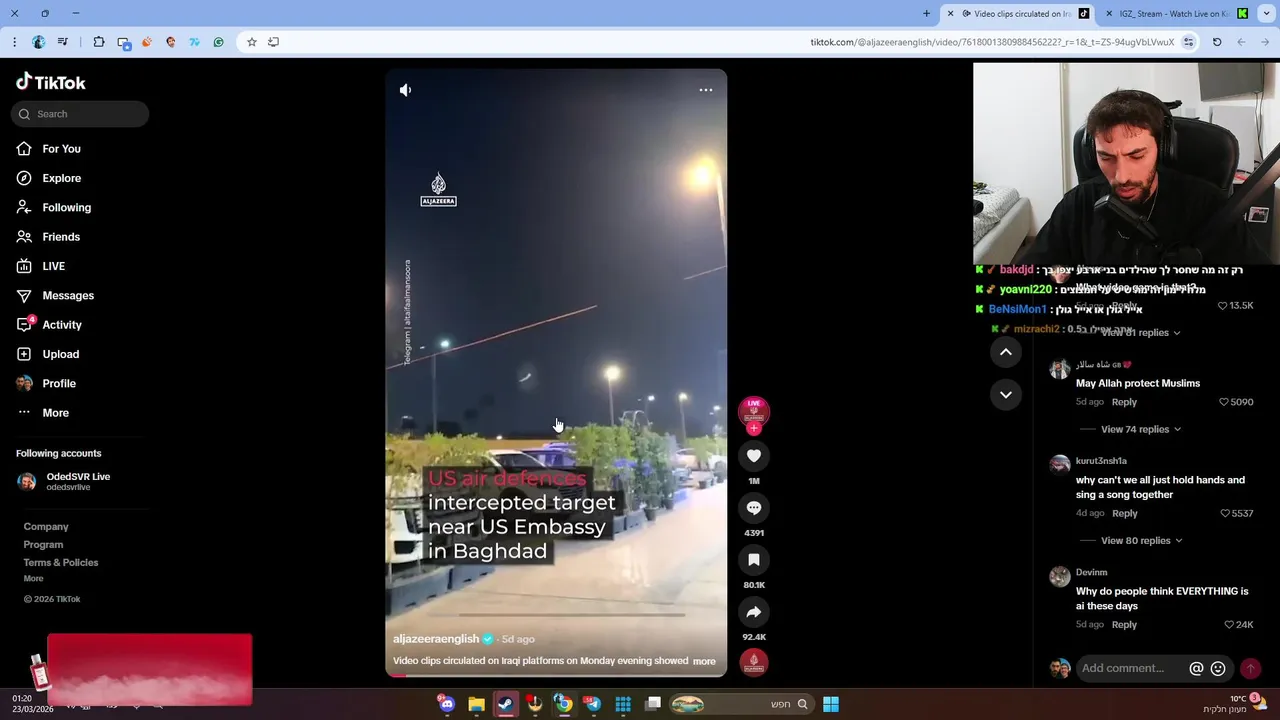The height and width of the screenshot is (720, 1280).
Task: Expand 'View 80 replies' under the kurut3nsh1a comment
Action: pyautogui.click(x=1141, y=541)
